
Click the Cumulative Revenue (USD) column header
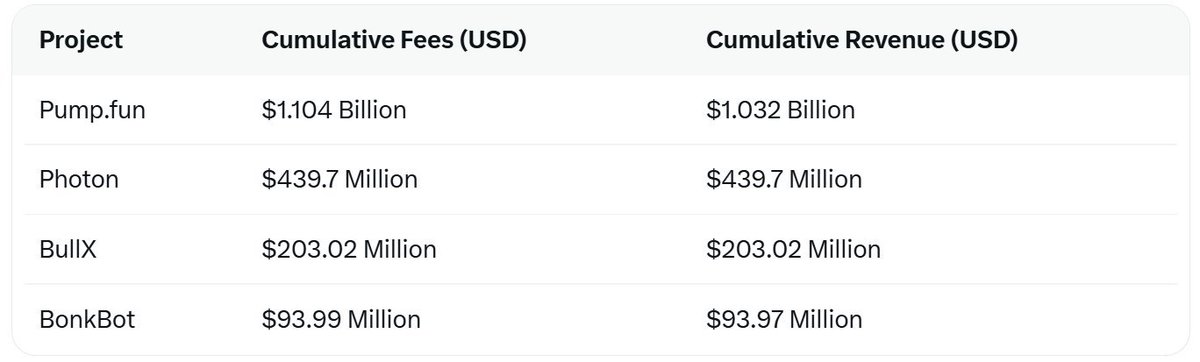(862, 41)
